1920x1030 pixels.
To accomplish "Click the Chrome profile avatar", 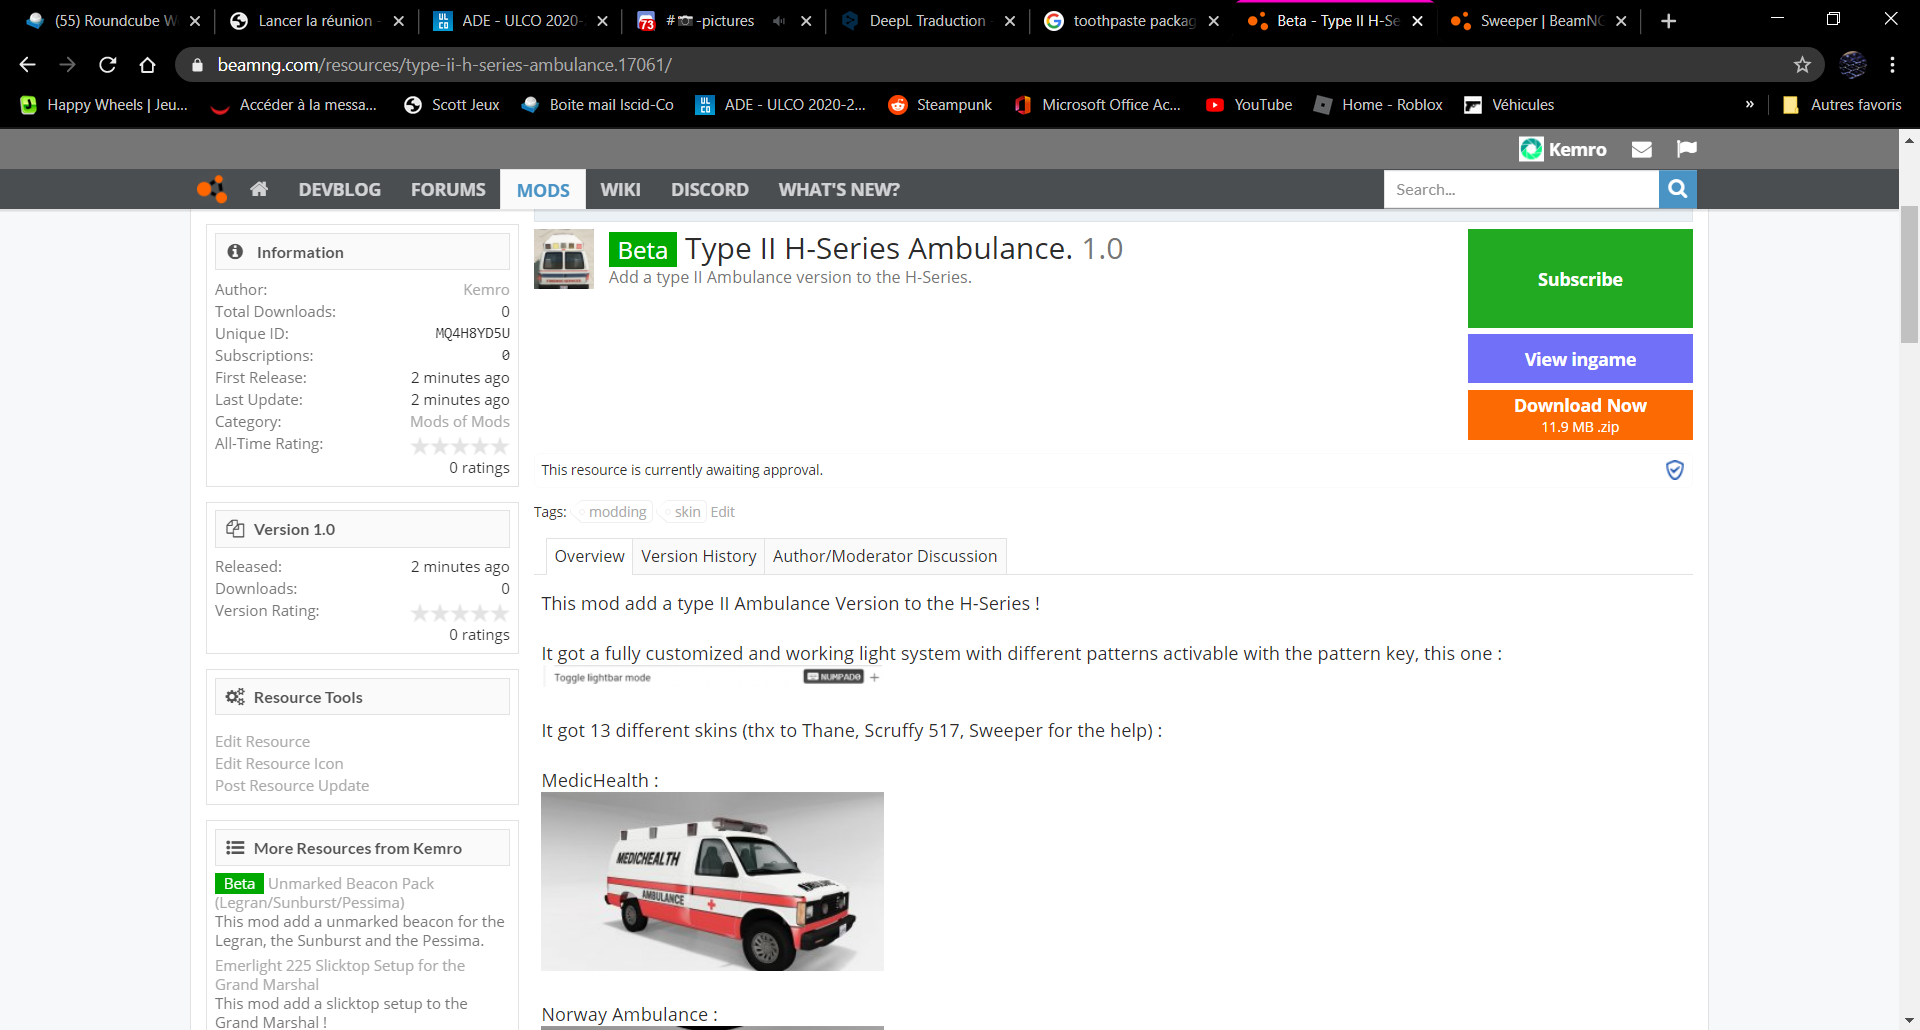I will pyautogui.click(x=1853, y=65).
